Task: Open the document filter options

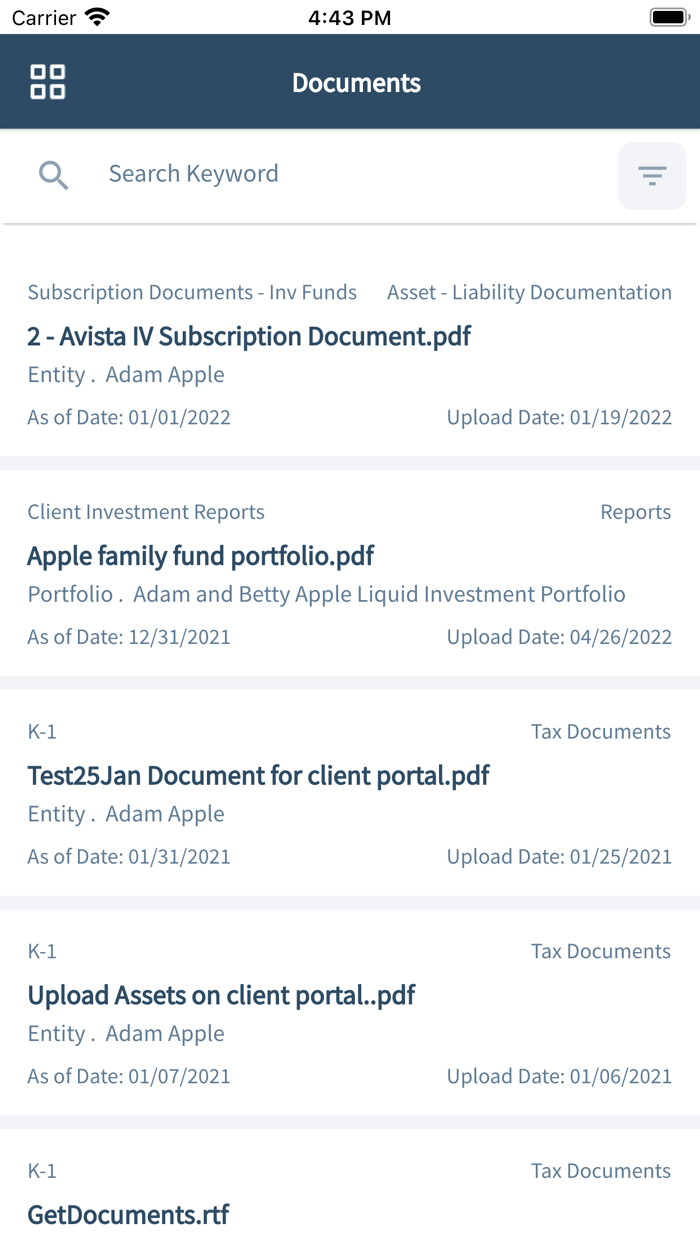Action: pyautogui.click(x=652, y=176)
